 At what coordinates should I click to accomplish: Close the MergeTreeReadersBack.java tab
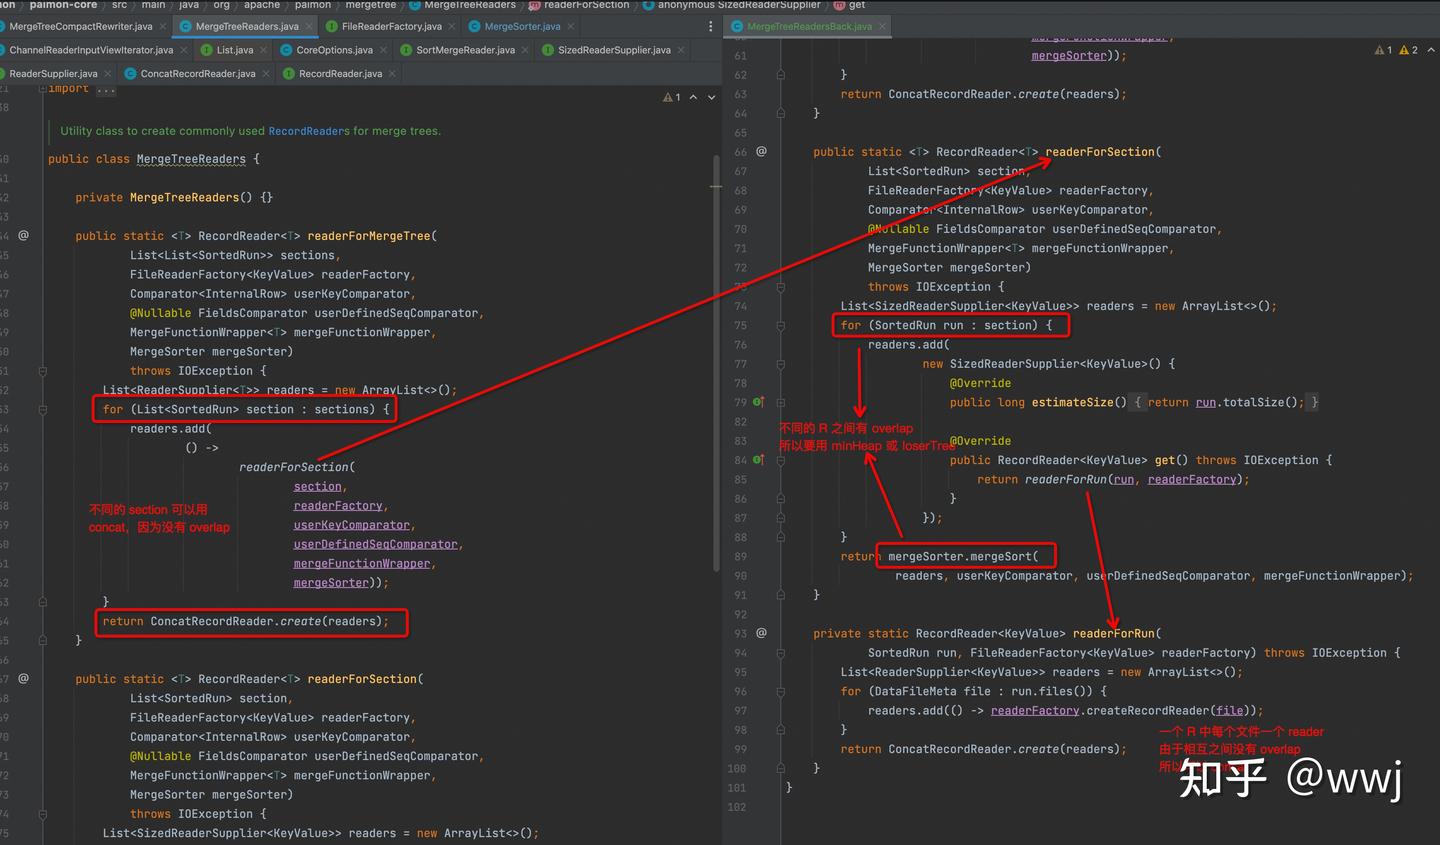[x=883, y=26]
